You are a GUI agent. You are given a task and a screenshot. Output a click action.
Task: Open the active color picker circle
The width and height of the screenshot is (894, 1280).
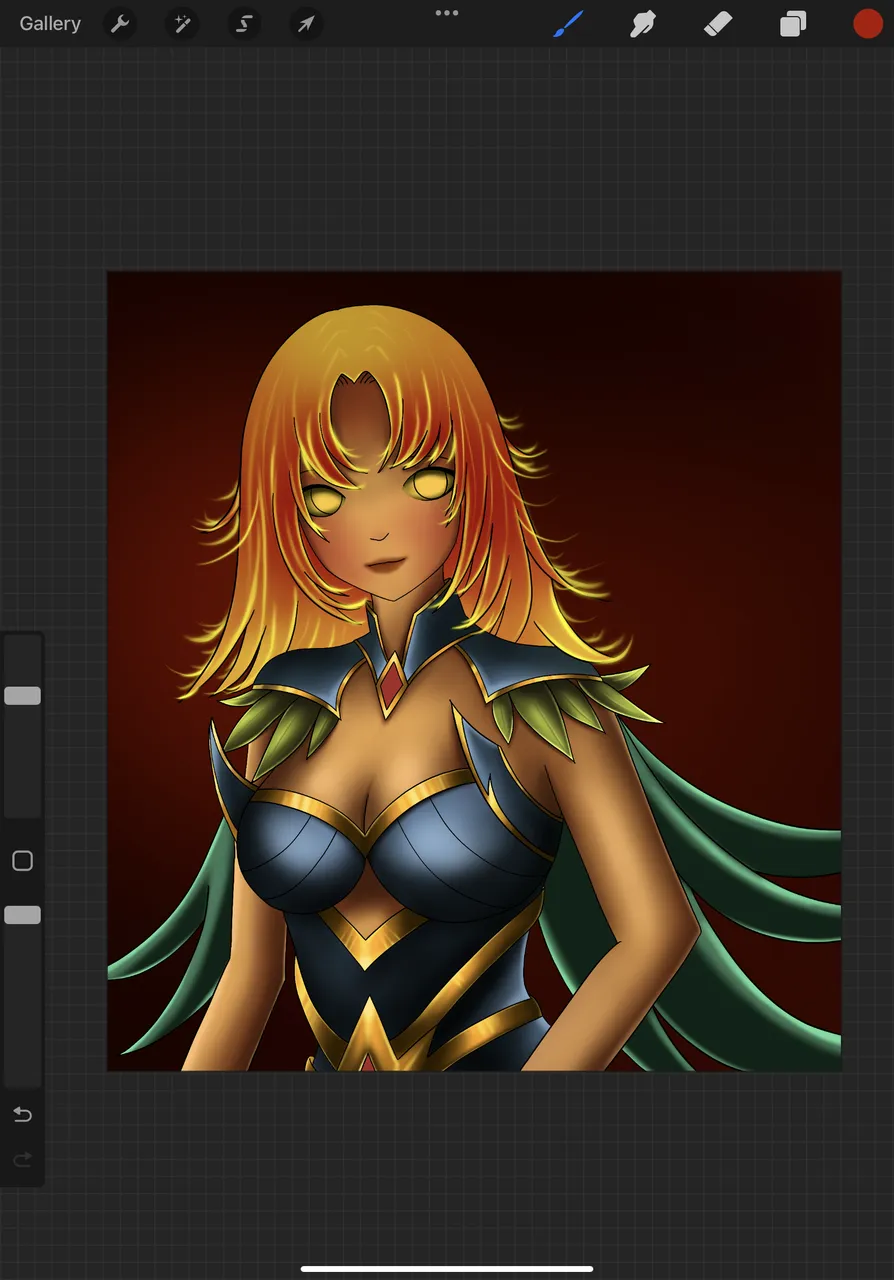coord(867,24)
